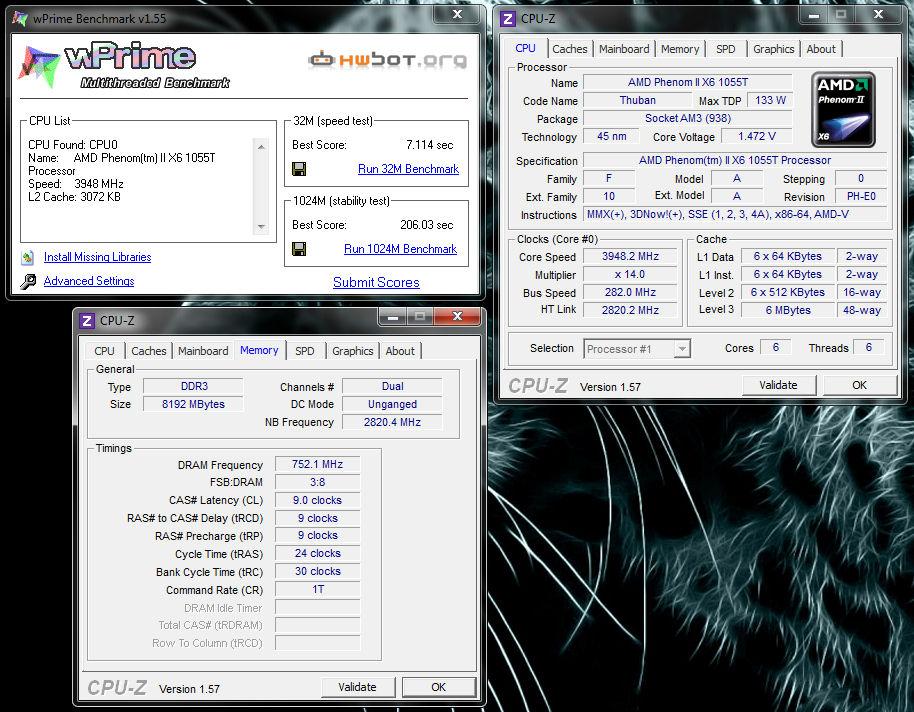Click the hwbot.org logo
The image size is (914, 712).
388,59
